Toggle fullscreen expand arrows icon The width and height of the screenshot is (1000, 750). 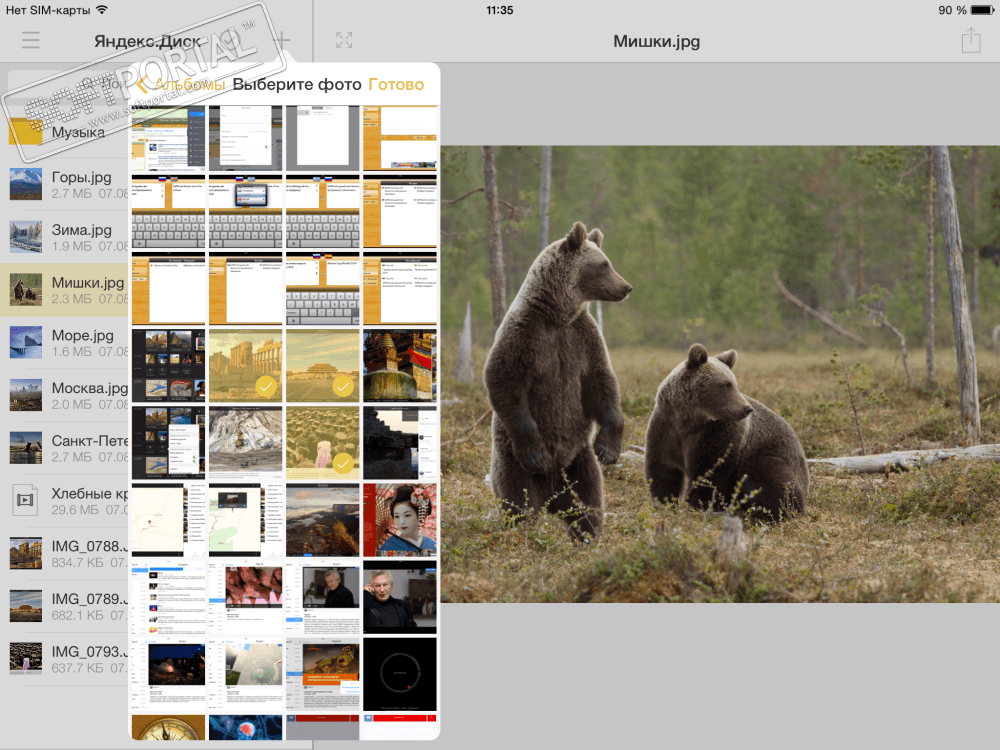pos(344,41)
